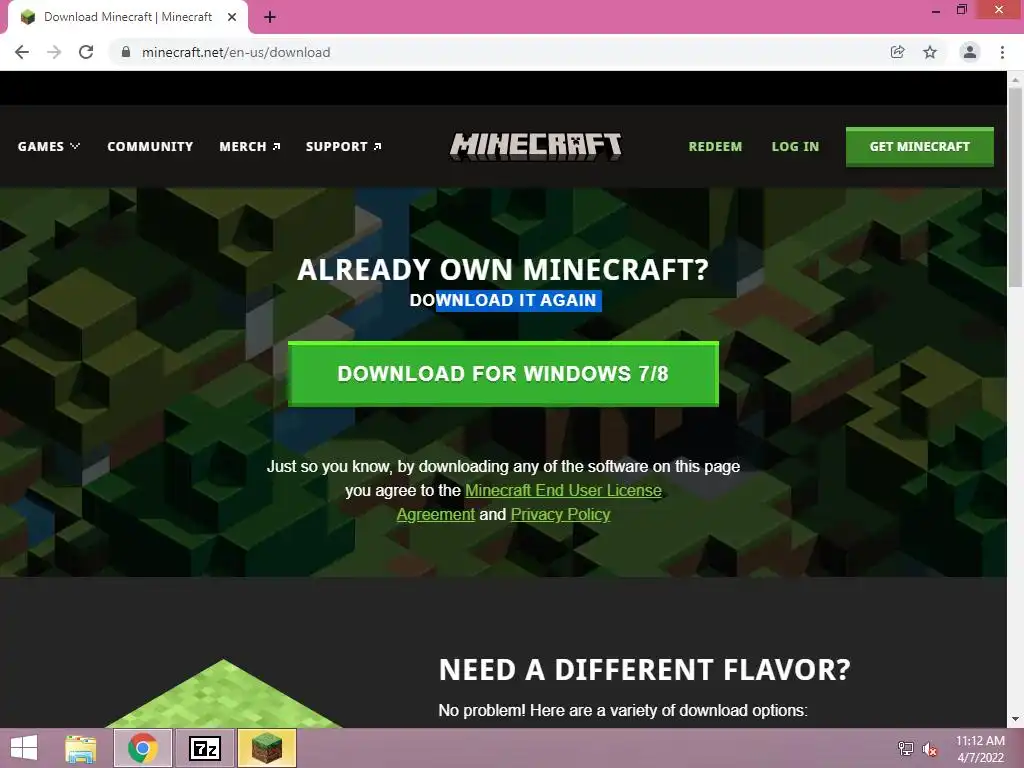Click the scrollbar up arrow
This screenshot has width=1024, height=768.
[1015, 79]
